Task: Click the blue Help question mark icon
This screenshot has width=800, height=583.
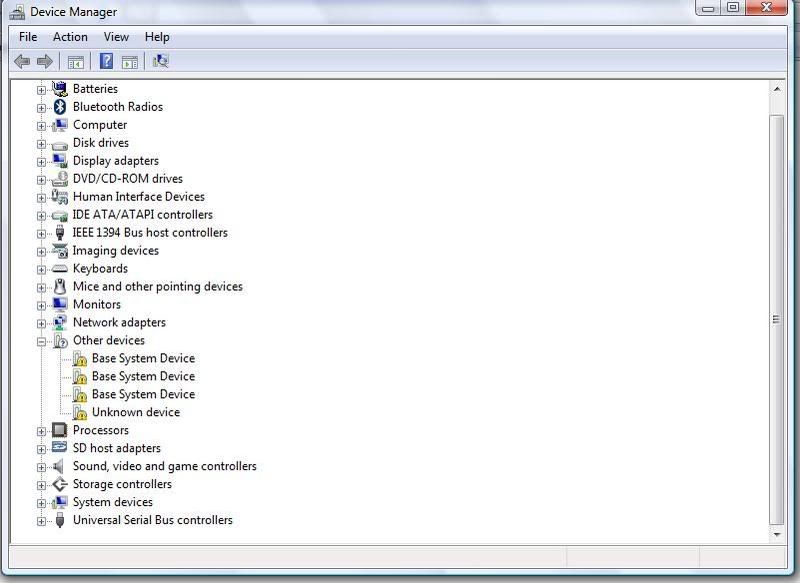Action: pyautogui.click(x=106, y=61)
